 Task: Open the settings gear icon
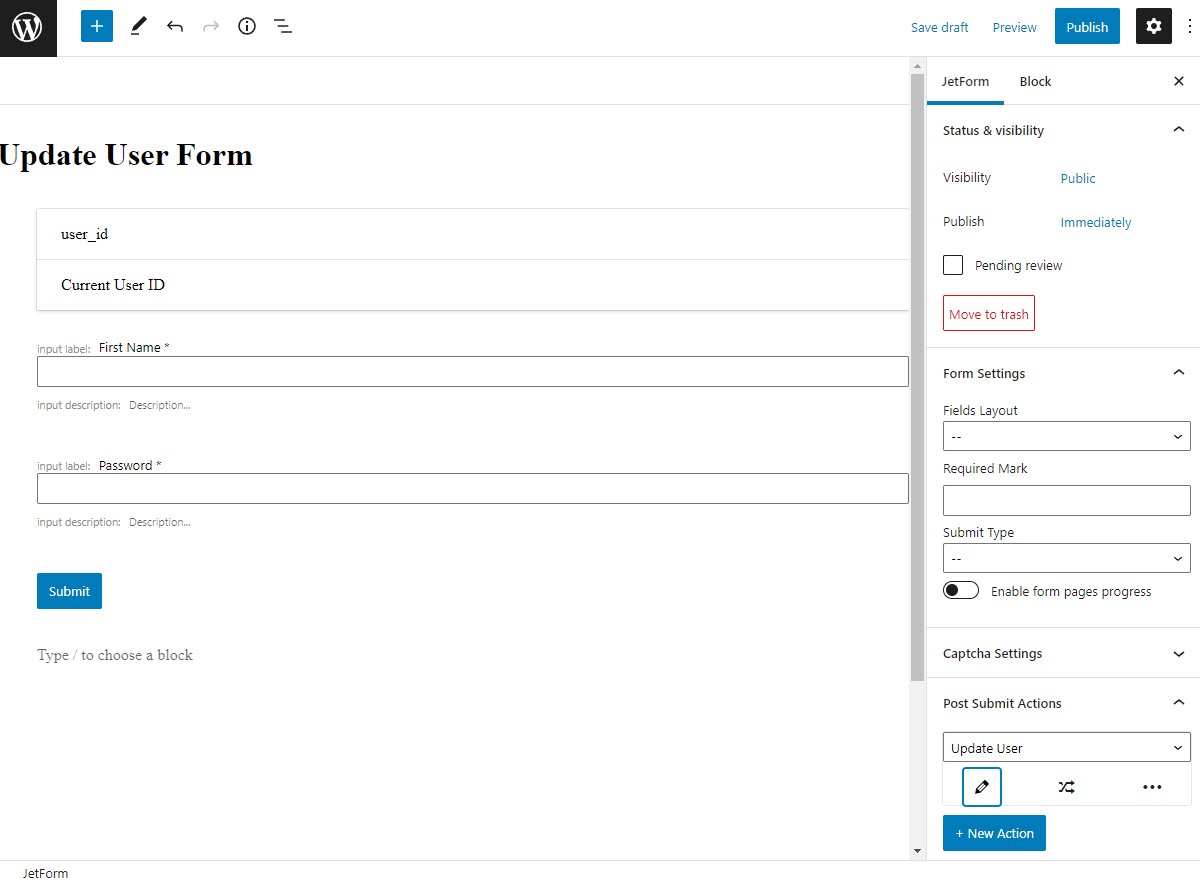click(1153, 26)
